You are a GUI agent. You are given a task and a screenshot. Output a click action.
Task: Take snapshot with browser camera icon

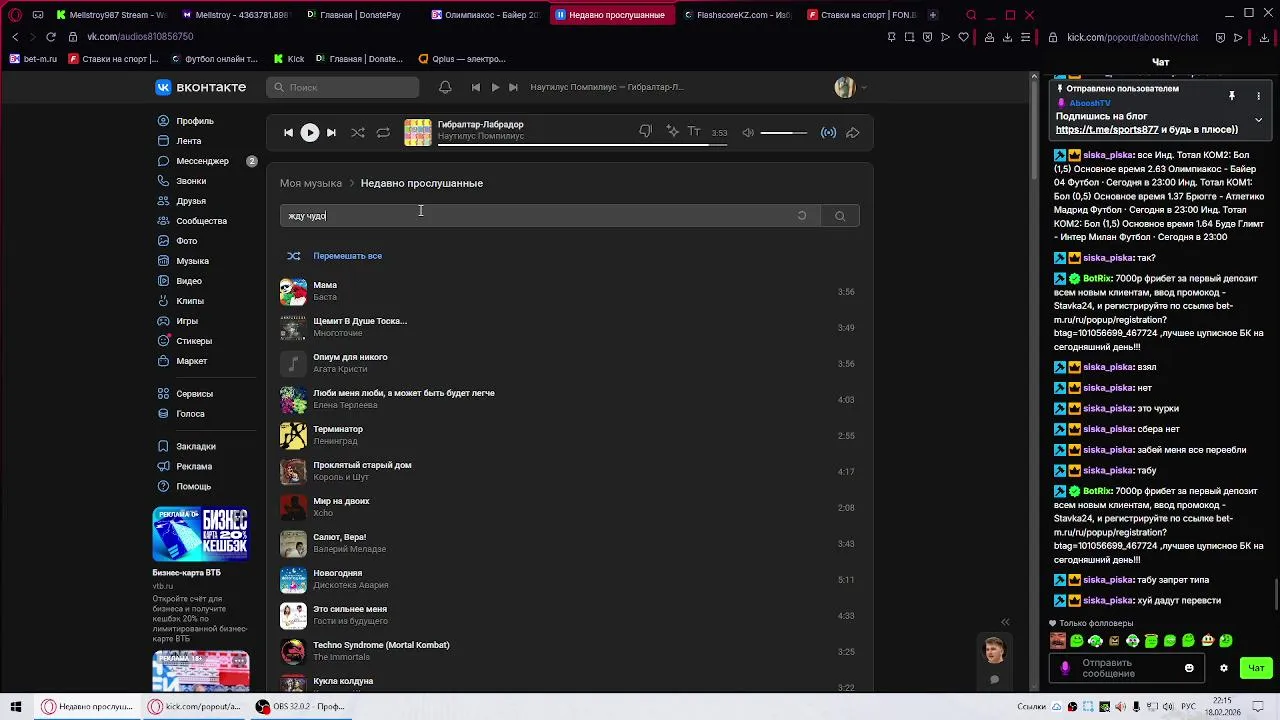pos(909,37)
